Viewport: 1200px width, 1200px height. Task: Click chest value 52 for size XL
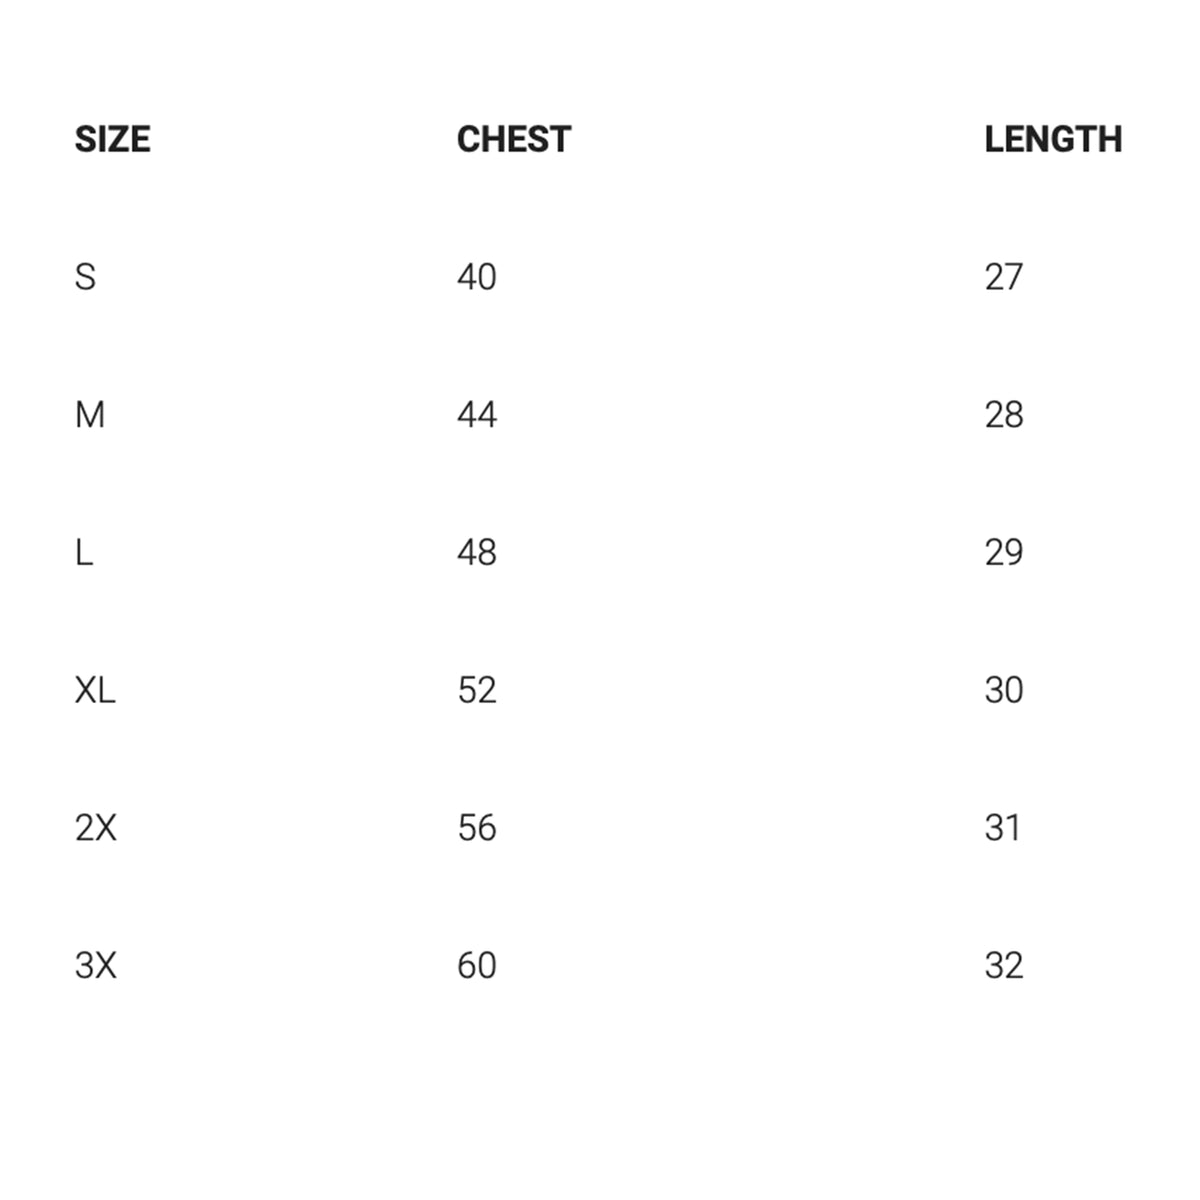476,690
